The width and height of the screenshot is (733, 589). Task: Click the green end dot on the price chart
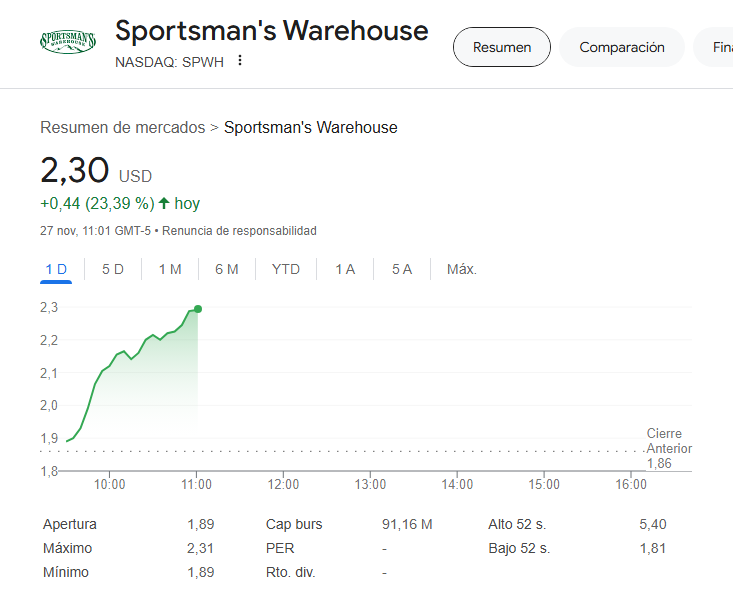pyautogui.click(x=198, y=309)
